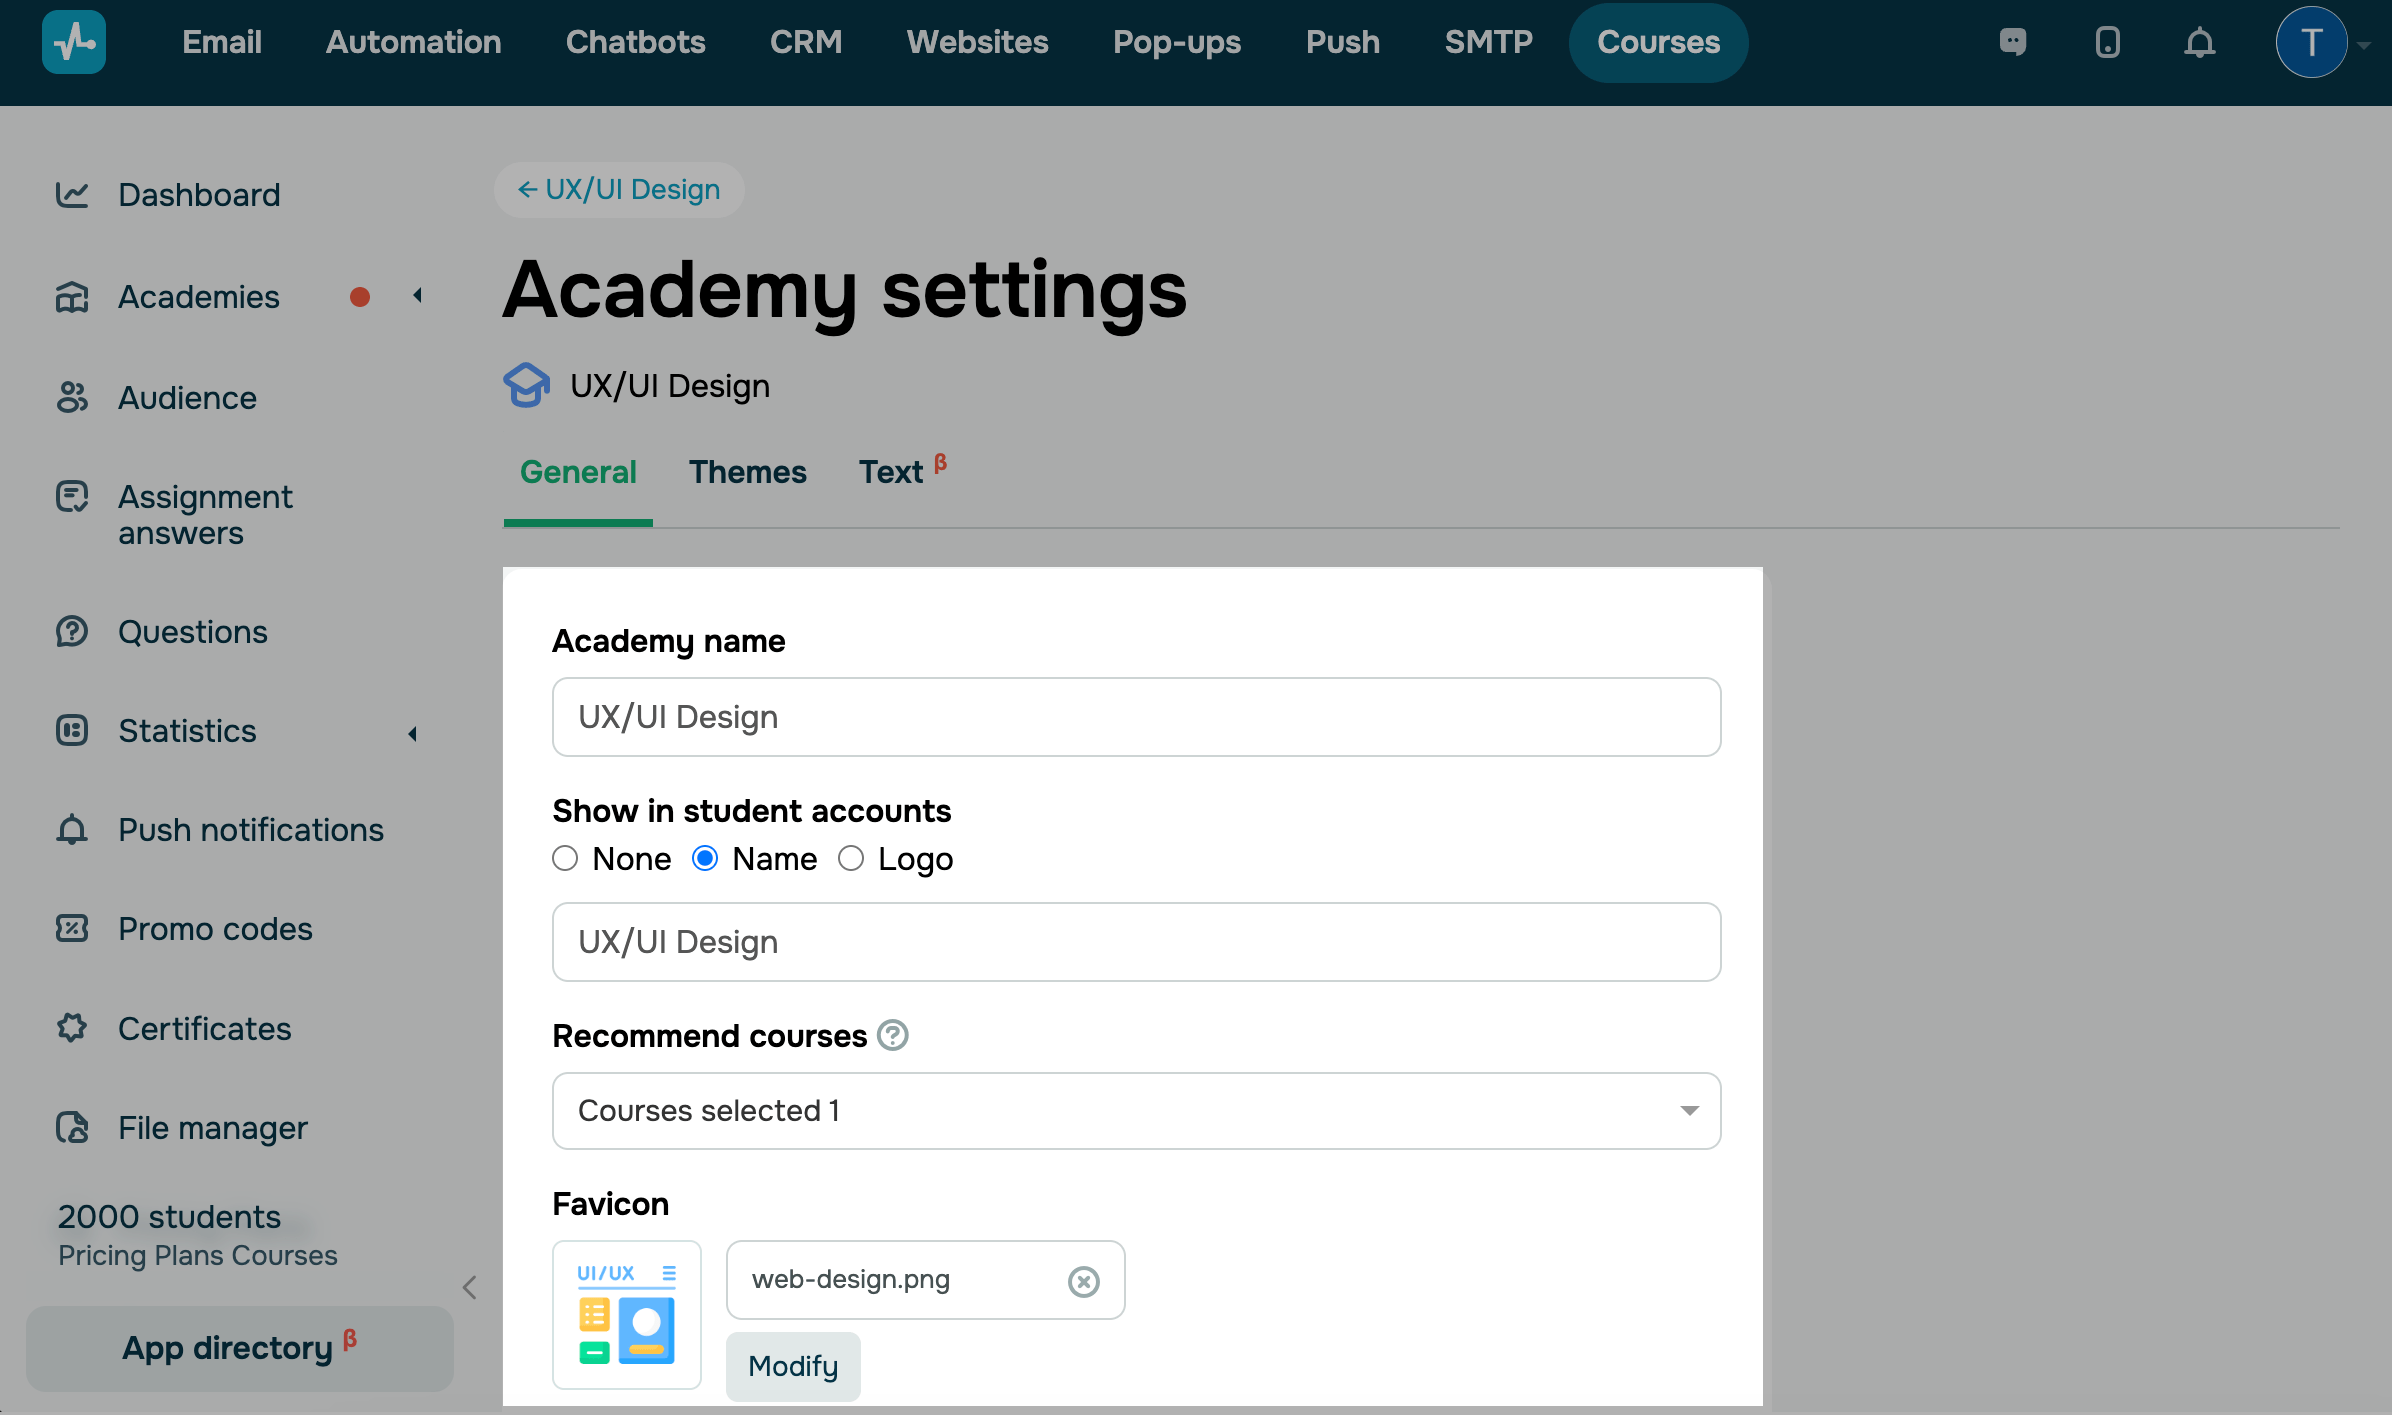Click the SendPulse logo icon
This screenshot has height=1415, width=2392.
coord(74,42)
